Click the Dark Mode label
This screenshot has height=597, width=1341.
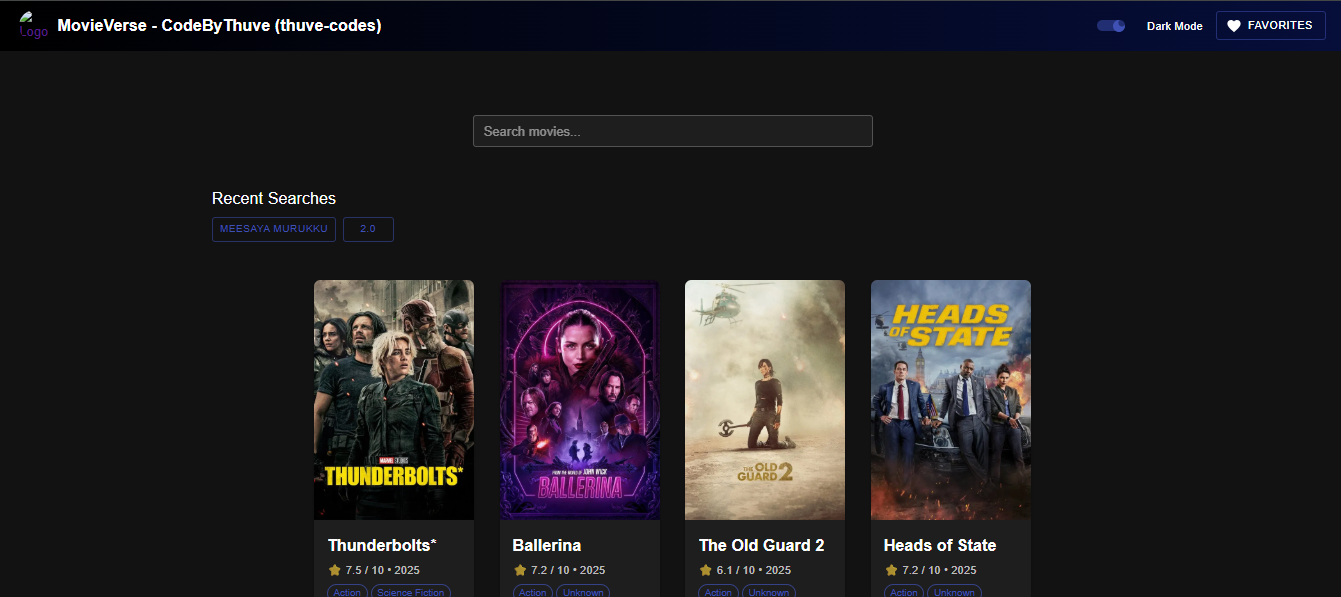(x=1174, y=26)
